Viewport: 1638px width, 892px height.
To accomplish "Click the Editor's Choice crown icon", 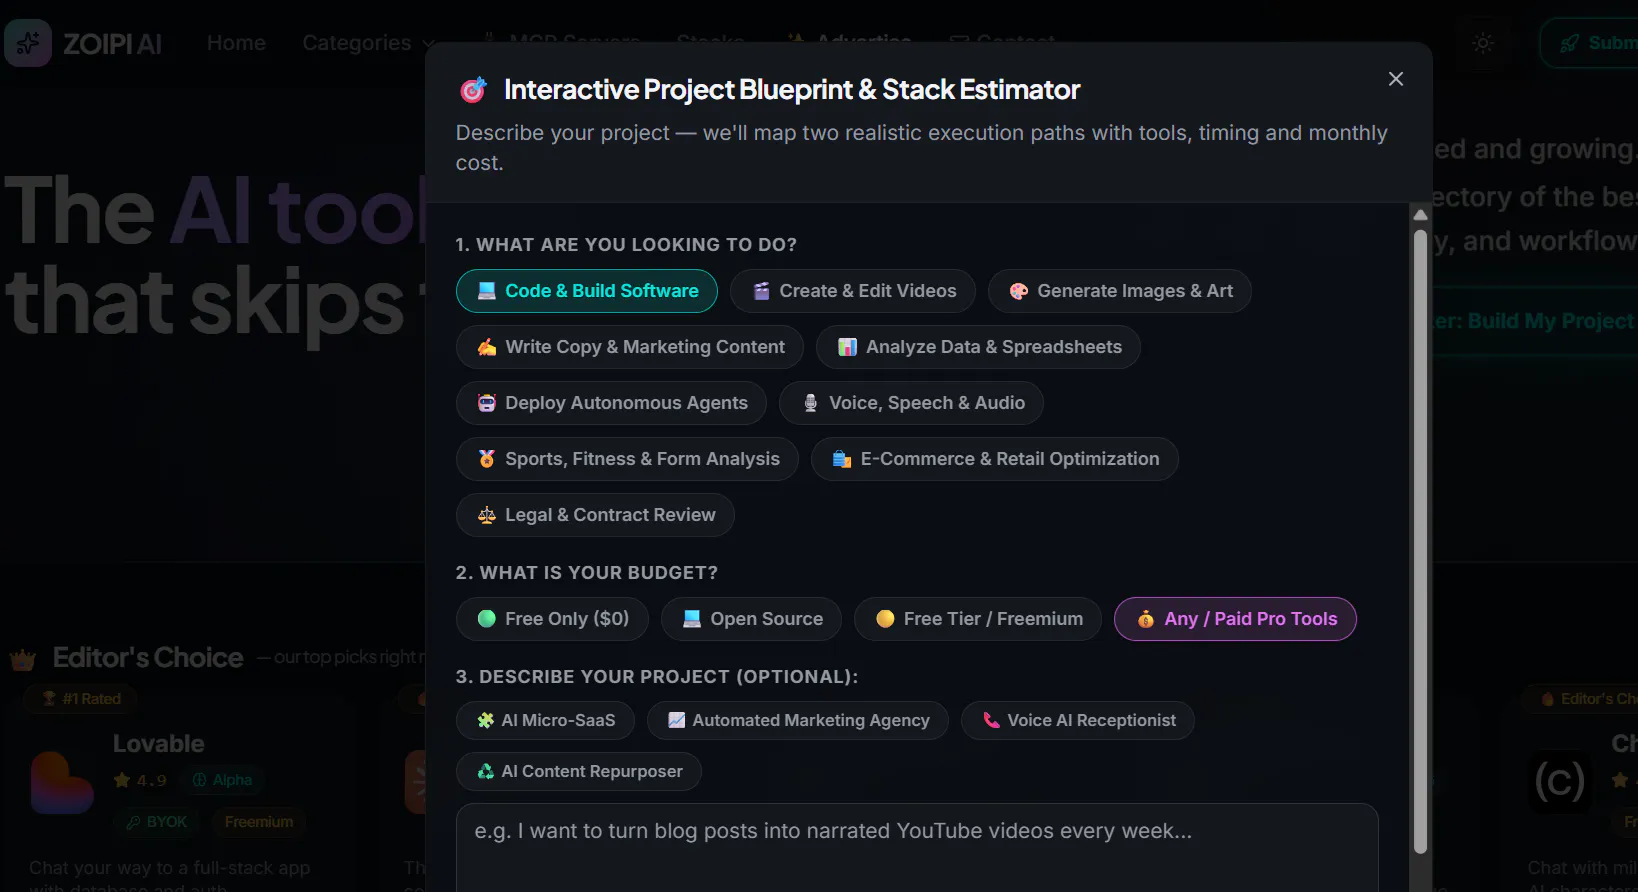I will point(23,659).
